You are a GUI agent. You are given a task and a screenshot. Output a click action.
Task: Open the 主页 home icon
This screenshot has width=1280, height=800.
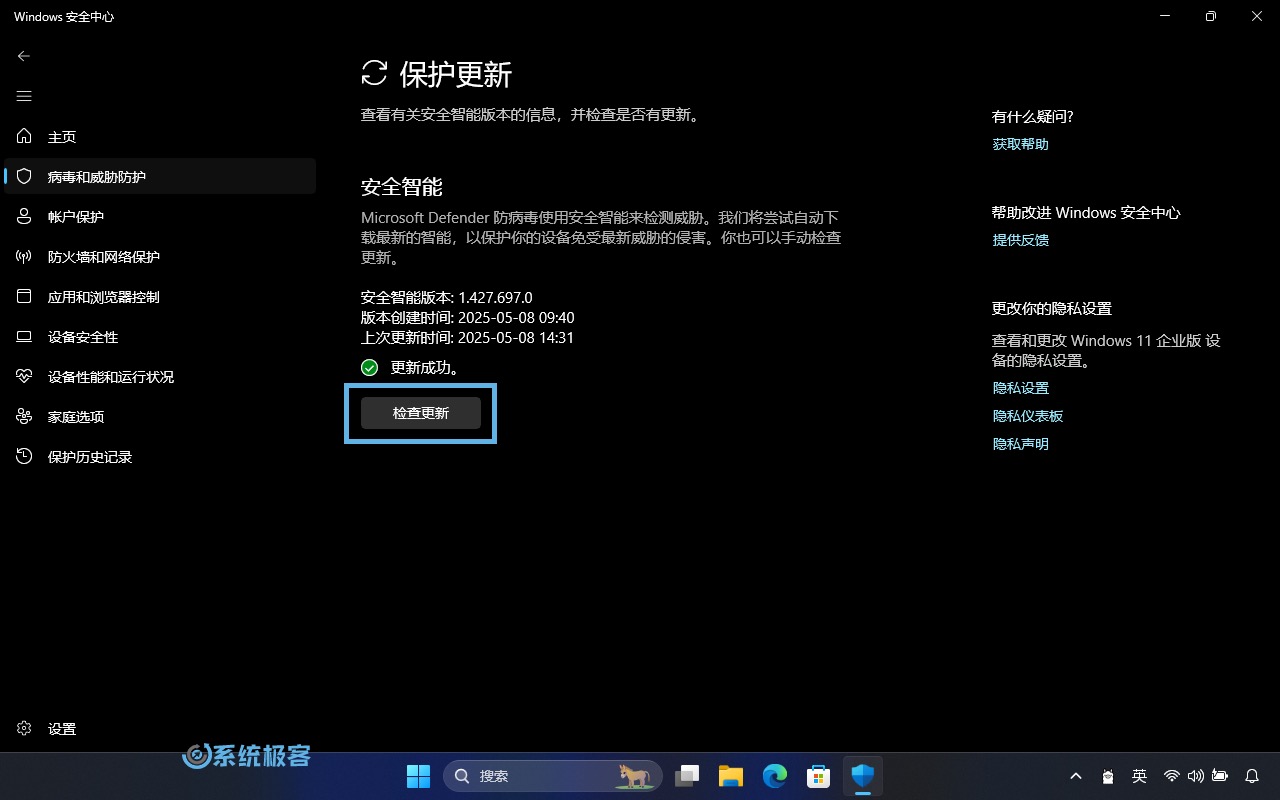click(25, 136)
